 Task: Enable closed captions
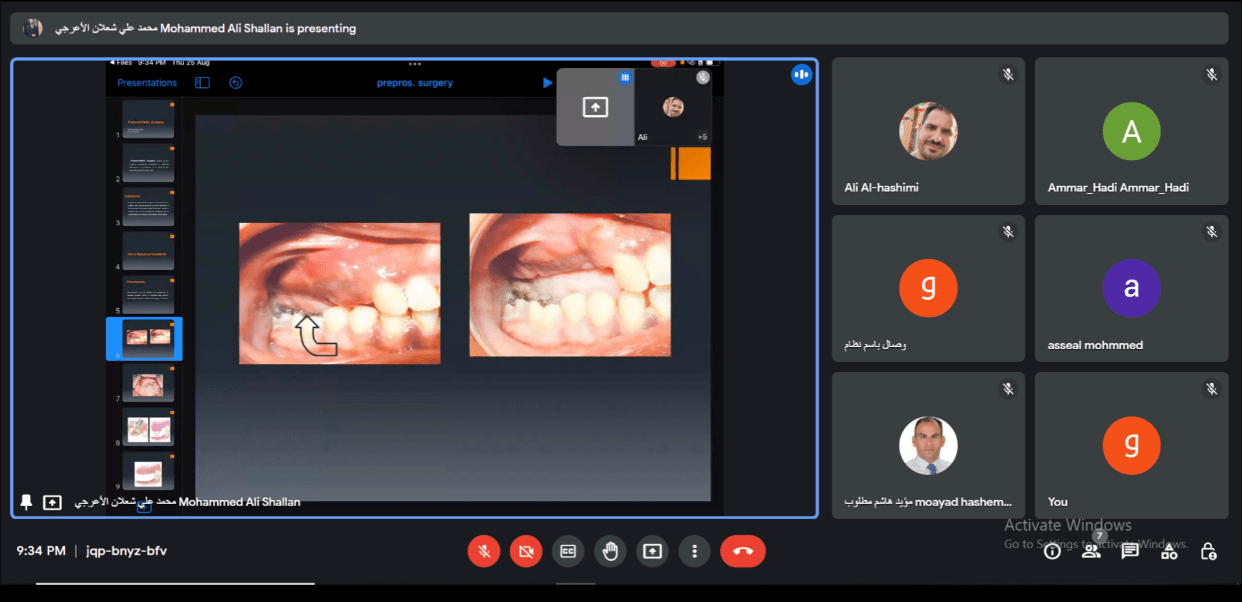(x=568, y=551)
